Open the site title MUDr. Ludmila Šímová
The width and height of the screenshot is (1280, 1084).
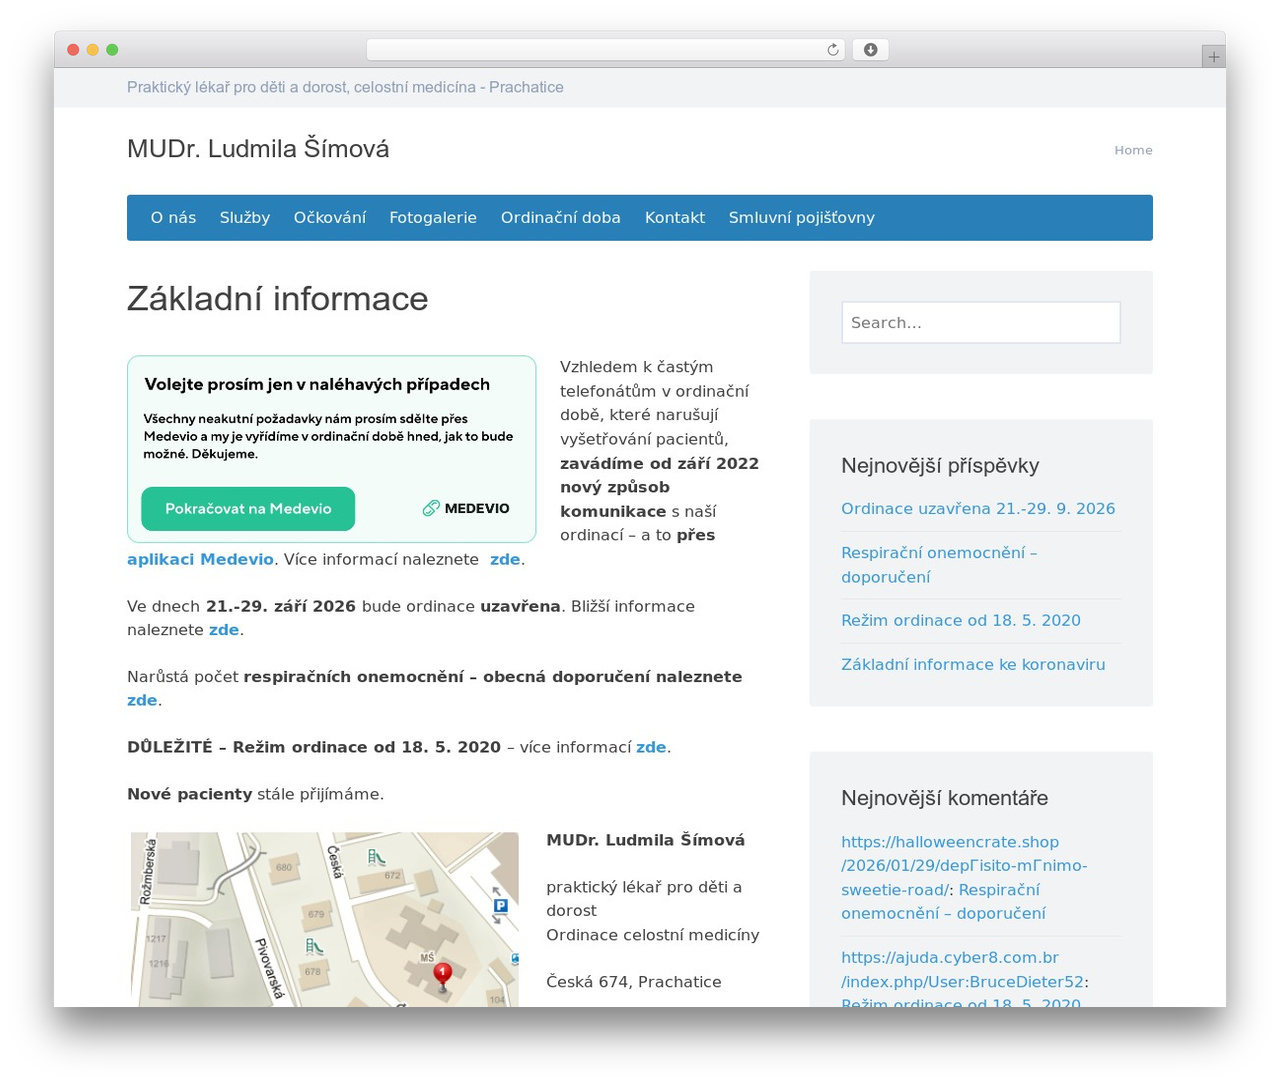click(x=258, y=149)
